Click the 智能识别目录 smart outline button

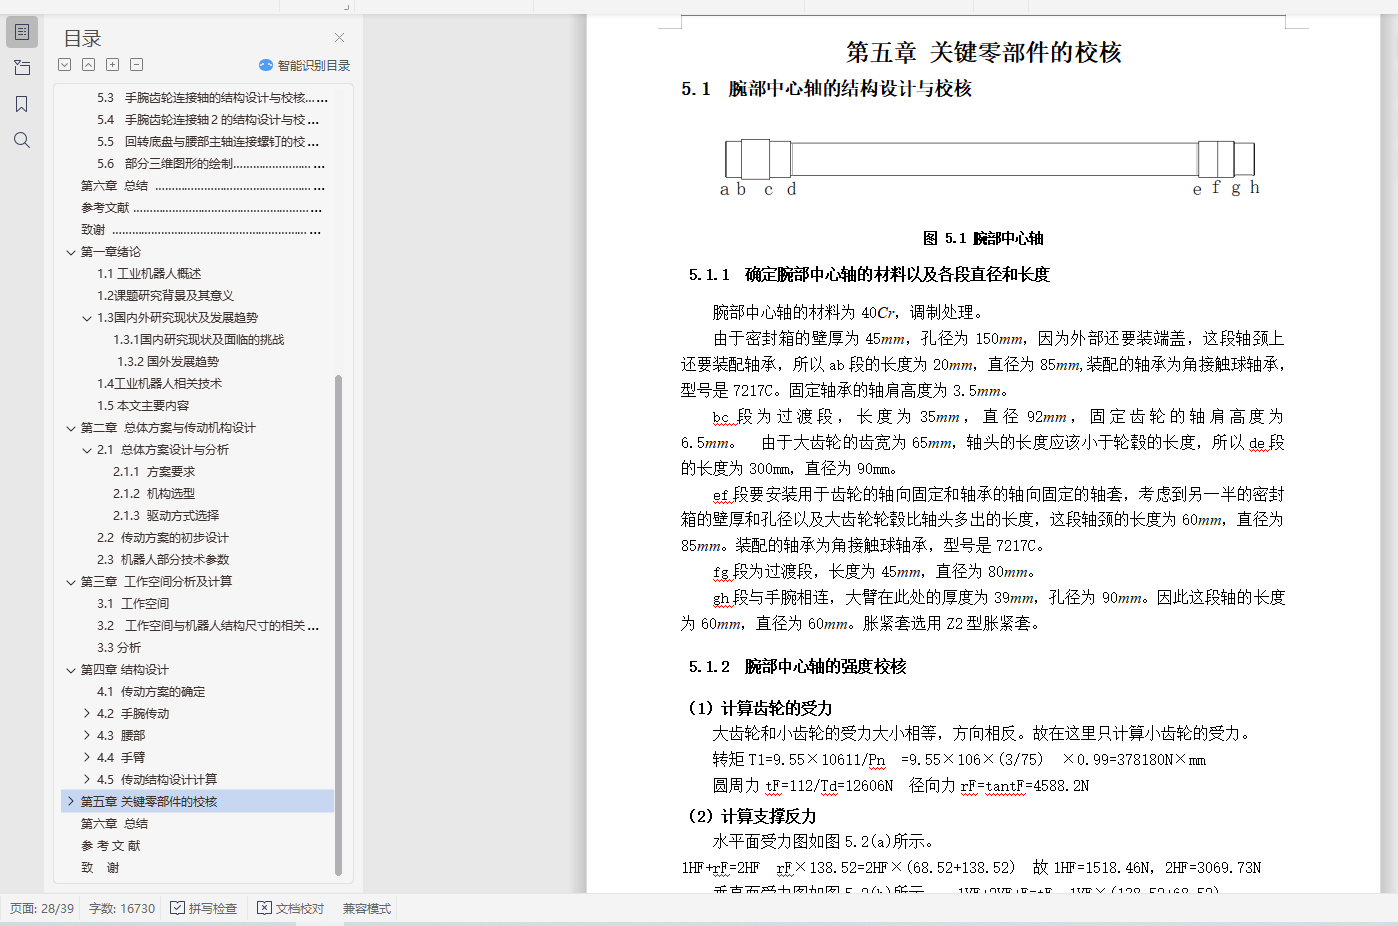(x=305, y=65)
